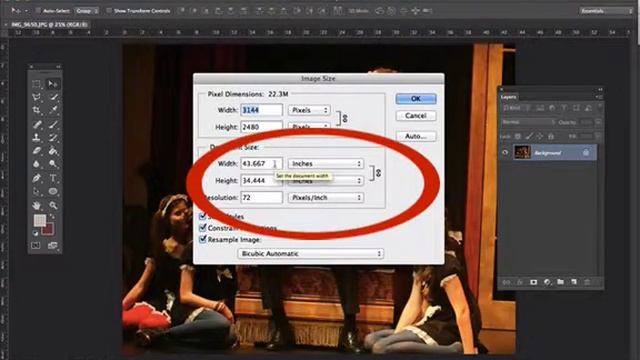Link layers in the Layers panel
Screen dimensions: 640x360
click(x=507, y=282)
